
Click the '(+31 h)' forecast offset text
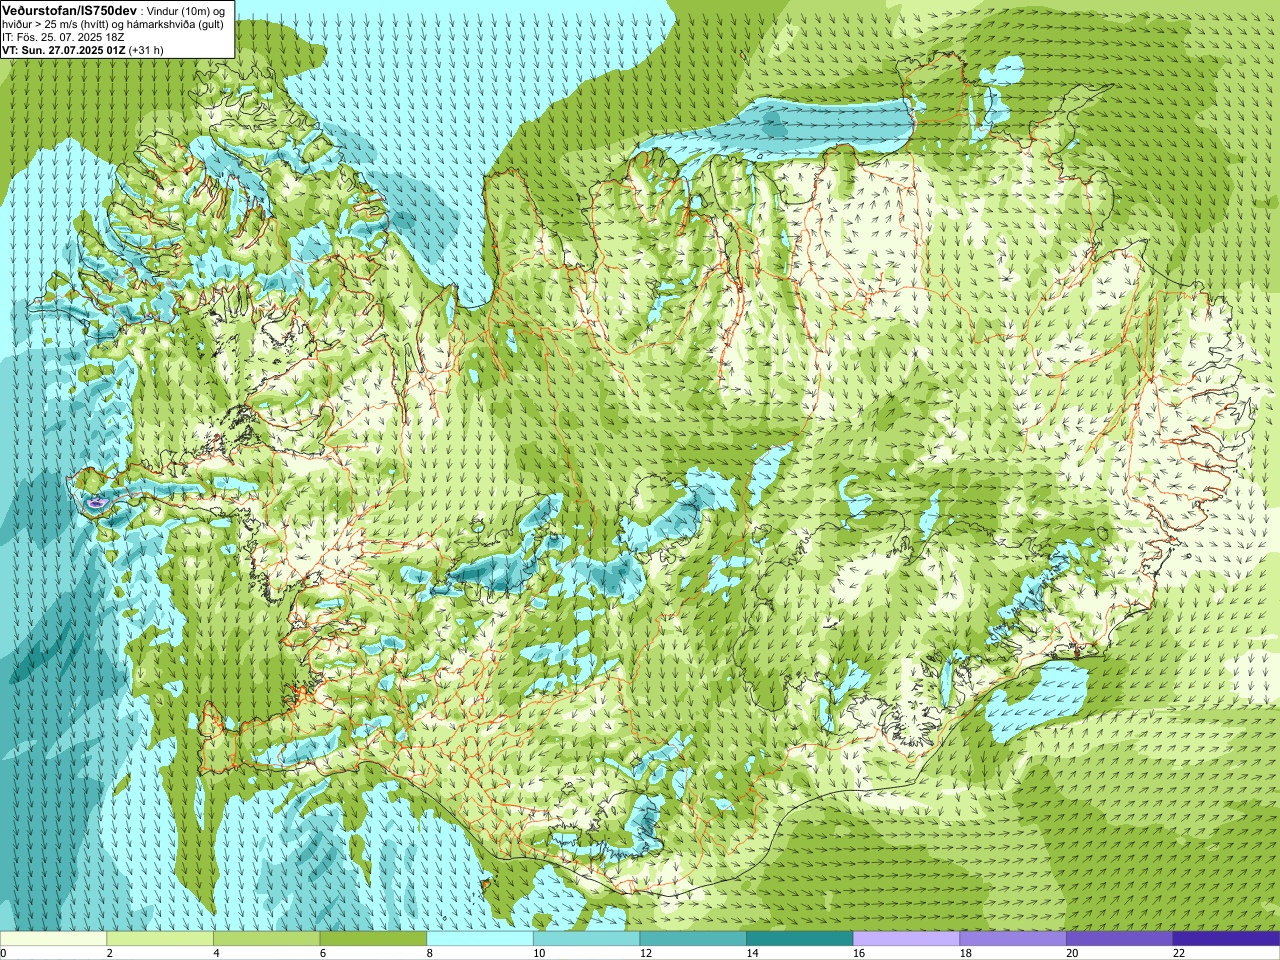pos(146,49)
